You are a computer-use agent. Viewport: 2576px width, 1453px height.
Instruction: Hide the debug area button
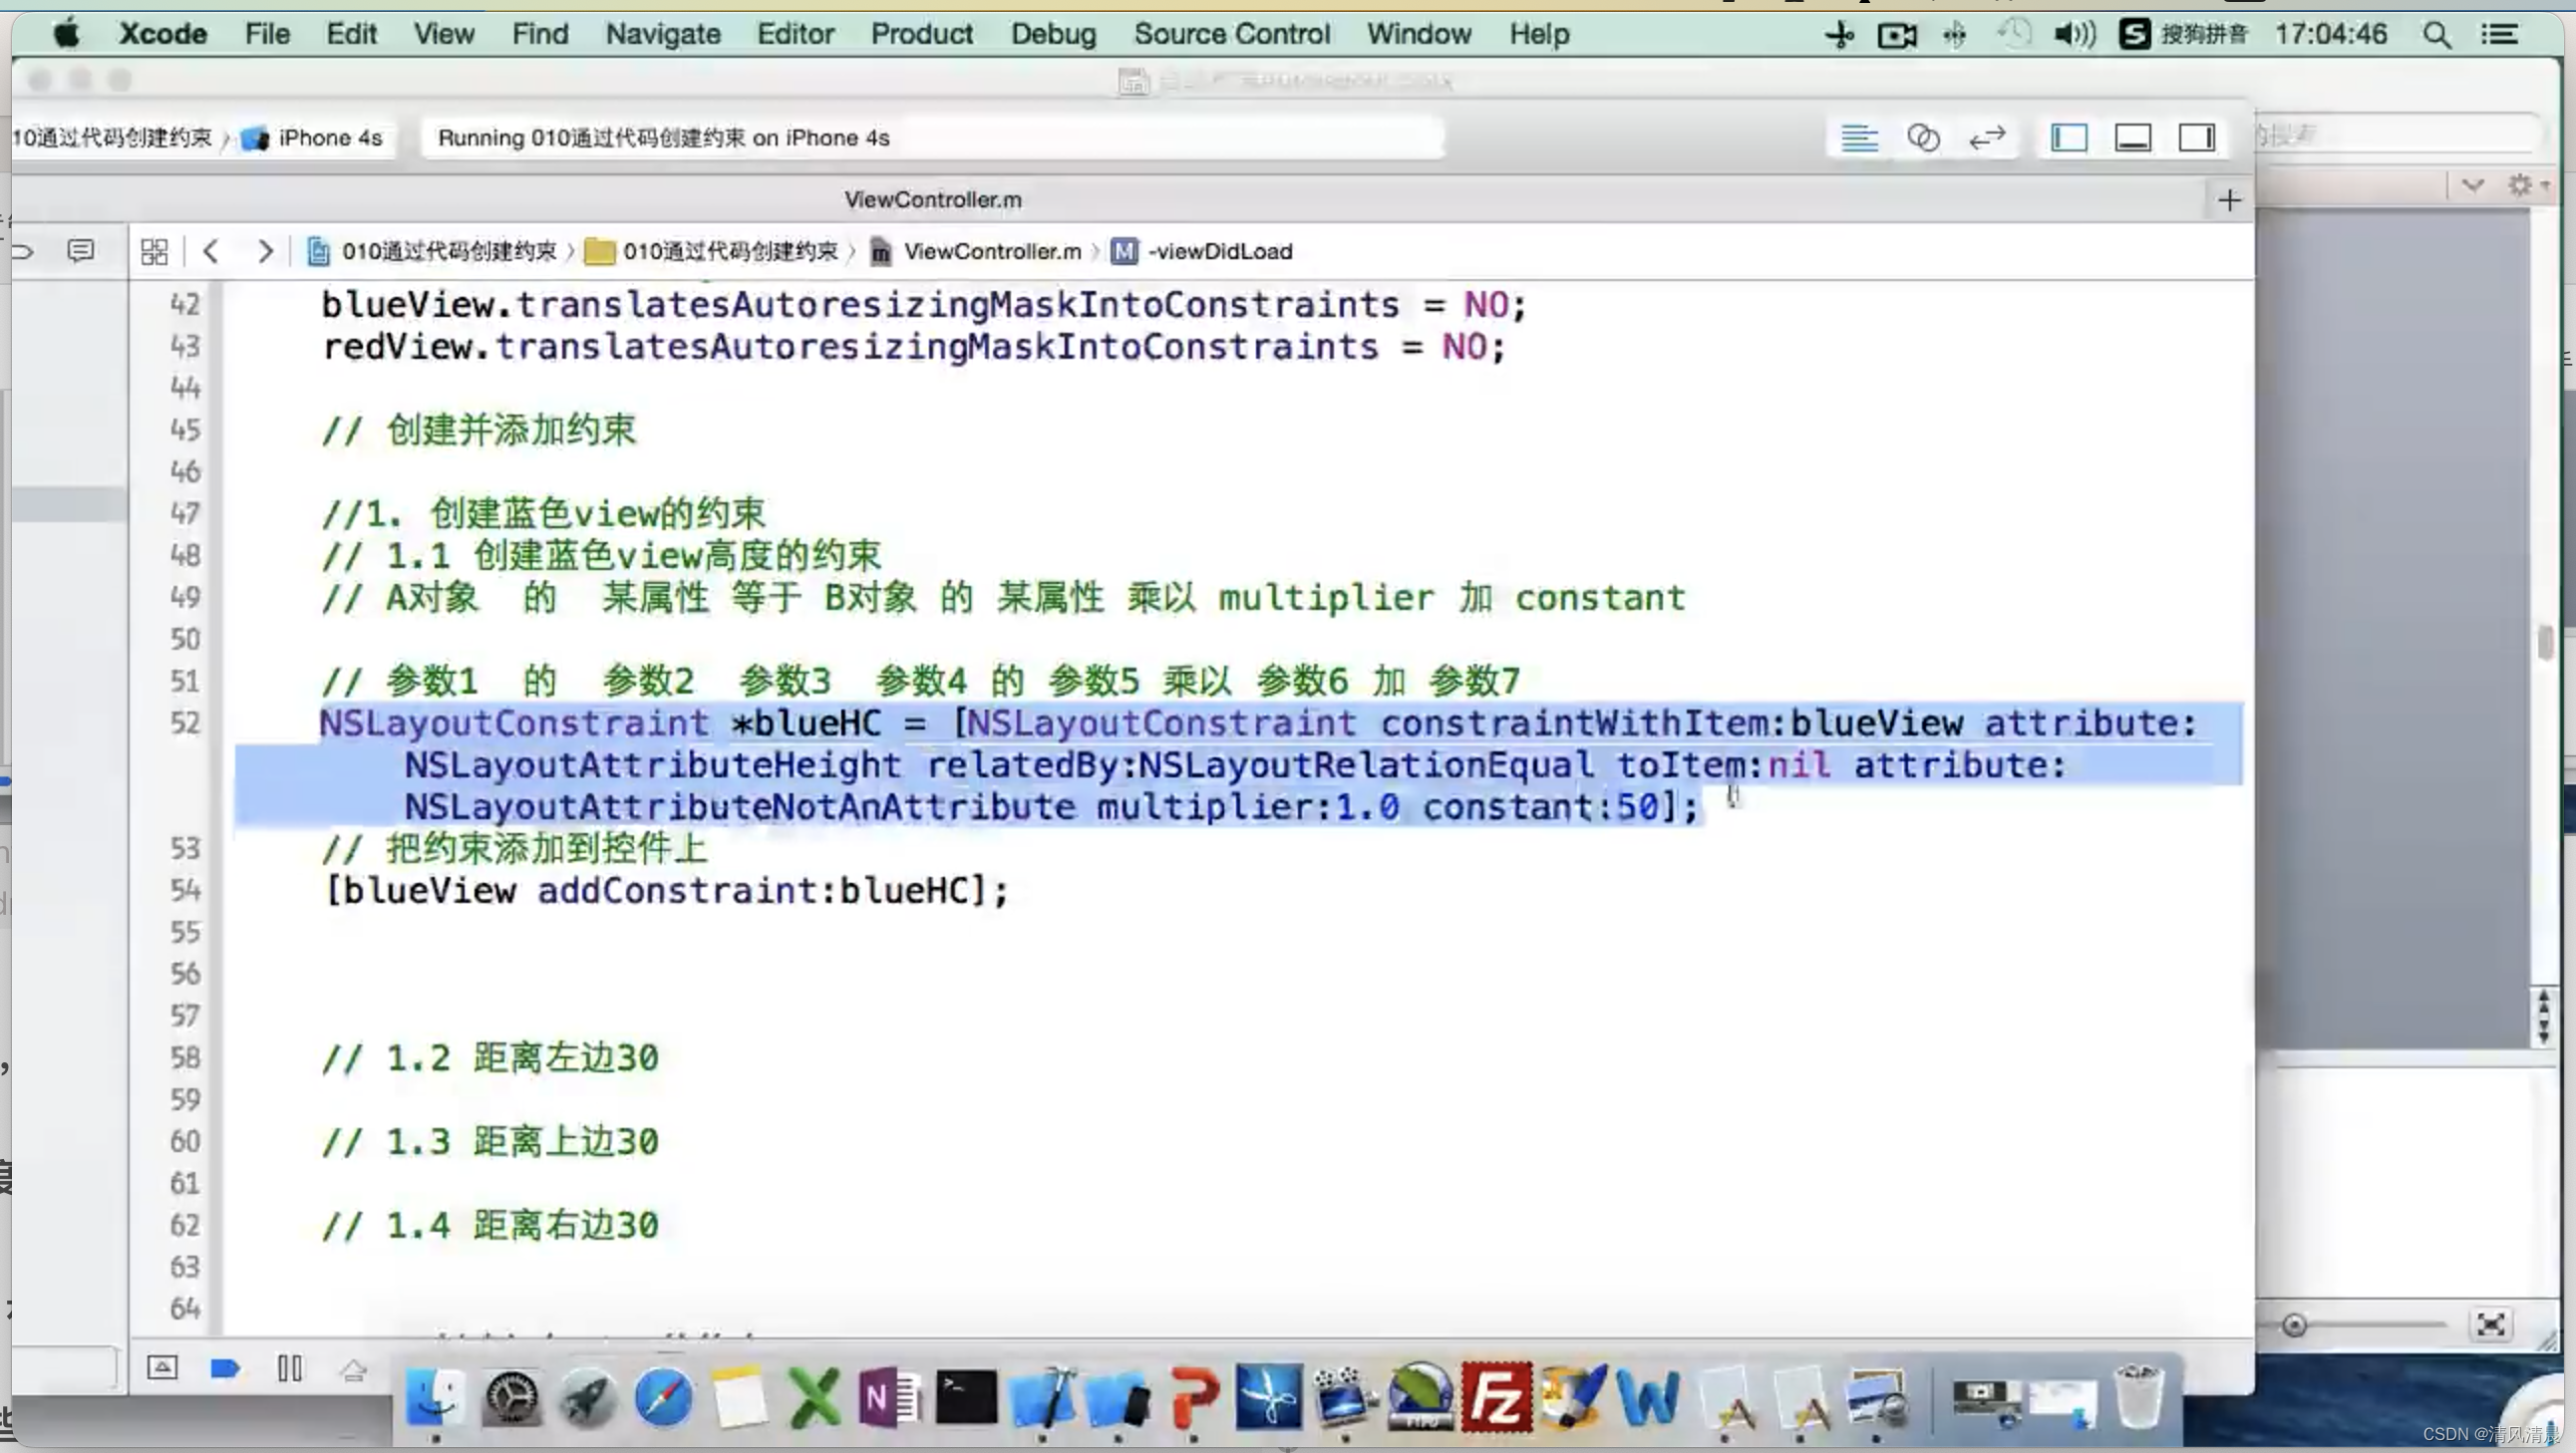pyautogui.click(x=162, y=1367)
